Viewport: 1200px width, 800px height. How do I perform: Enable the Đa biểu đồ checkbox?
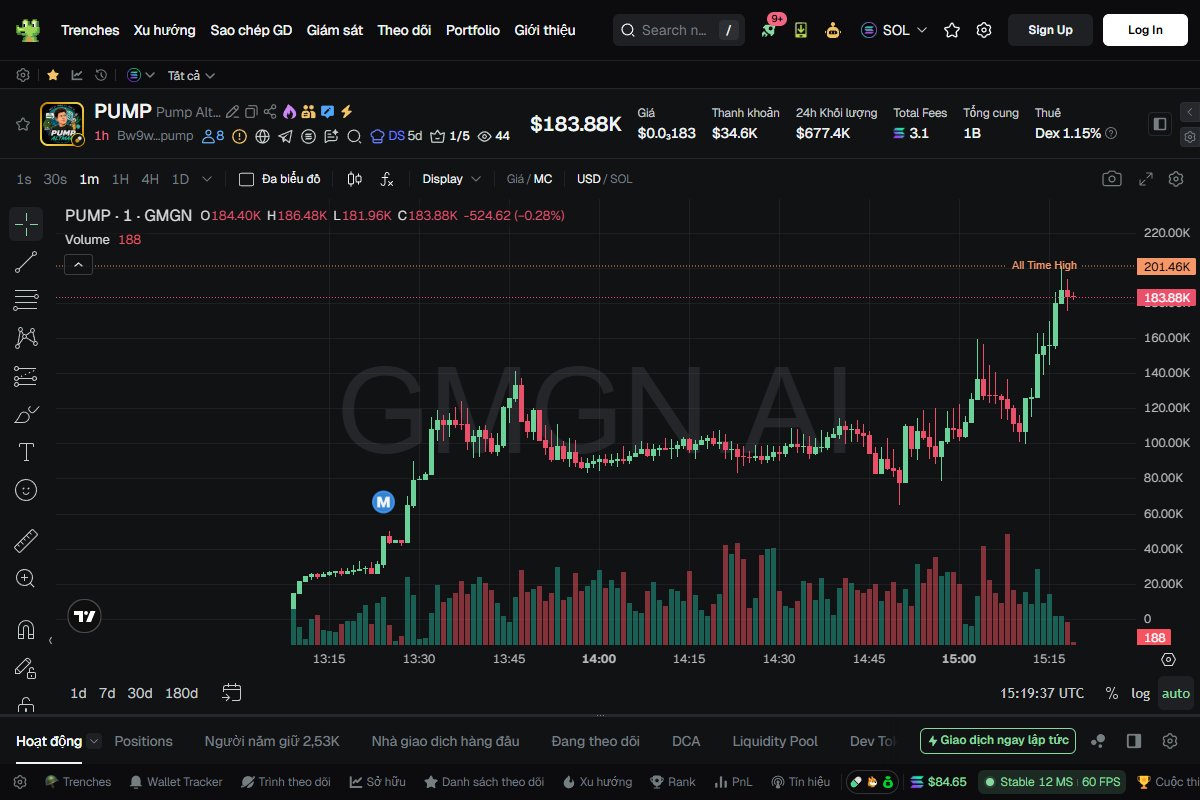pos(246,179)
